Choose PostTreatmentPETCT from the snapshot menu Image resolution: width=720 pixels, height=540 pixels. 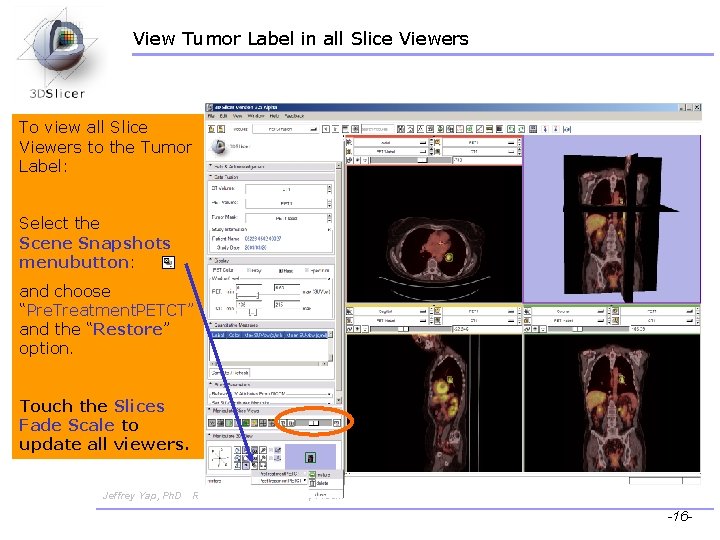(281, 480)
